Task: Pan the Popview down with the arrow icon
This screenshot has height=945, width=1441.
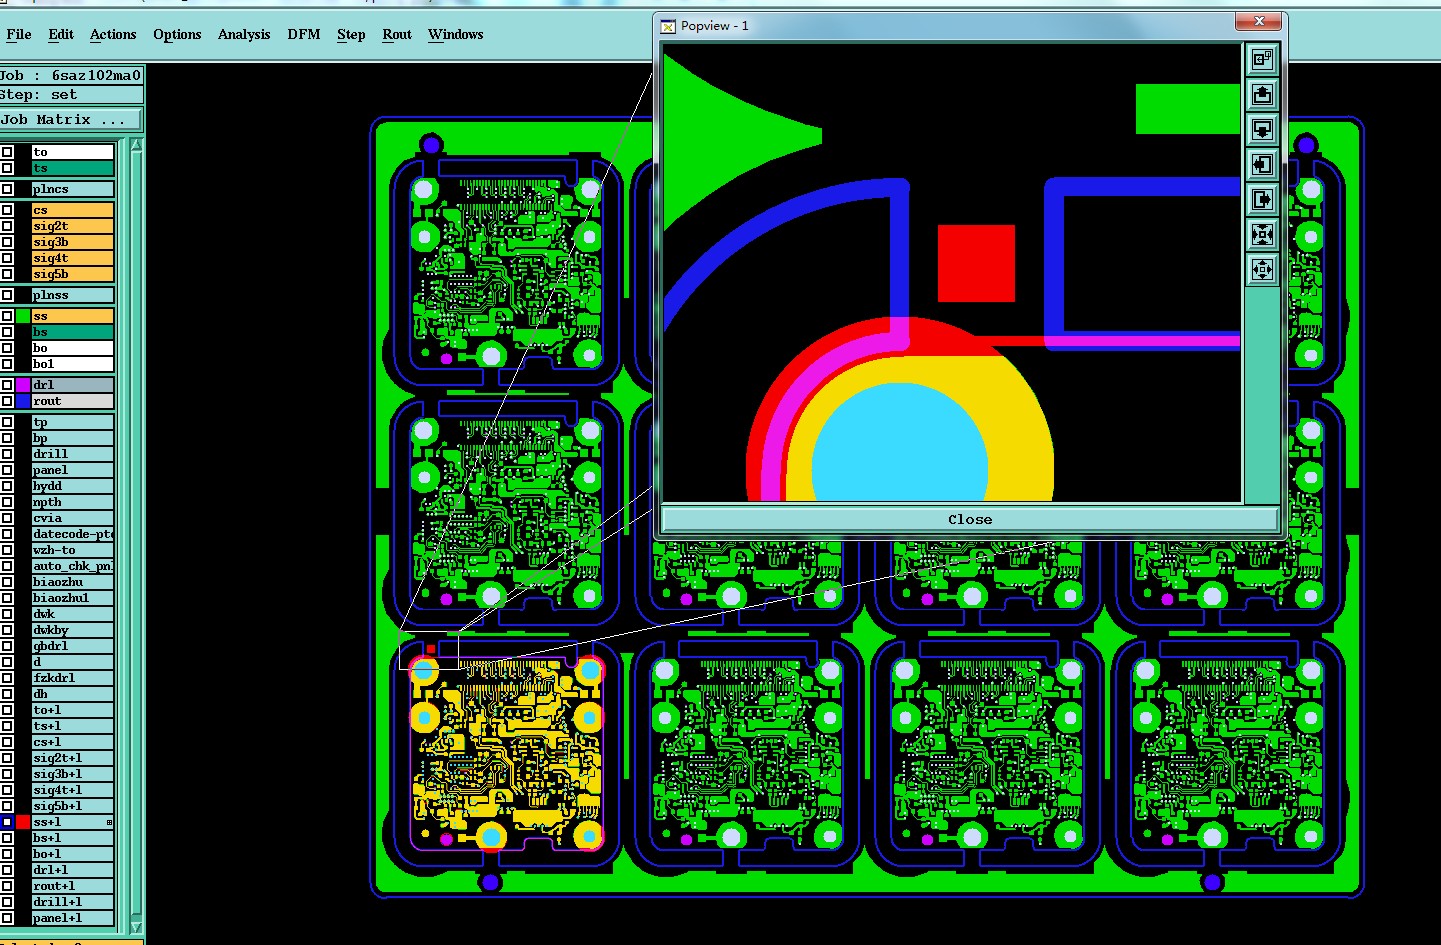Action: (x=1262, y=129)
